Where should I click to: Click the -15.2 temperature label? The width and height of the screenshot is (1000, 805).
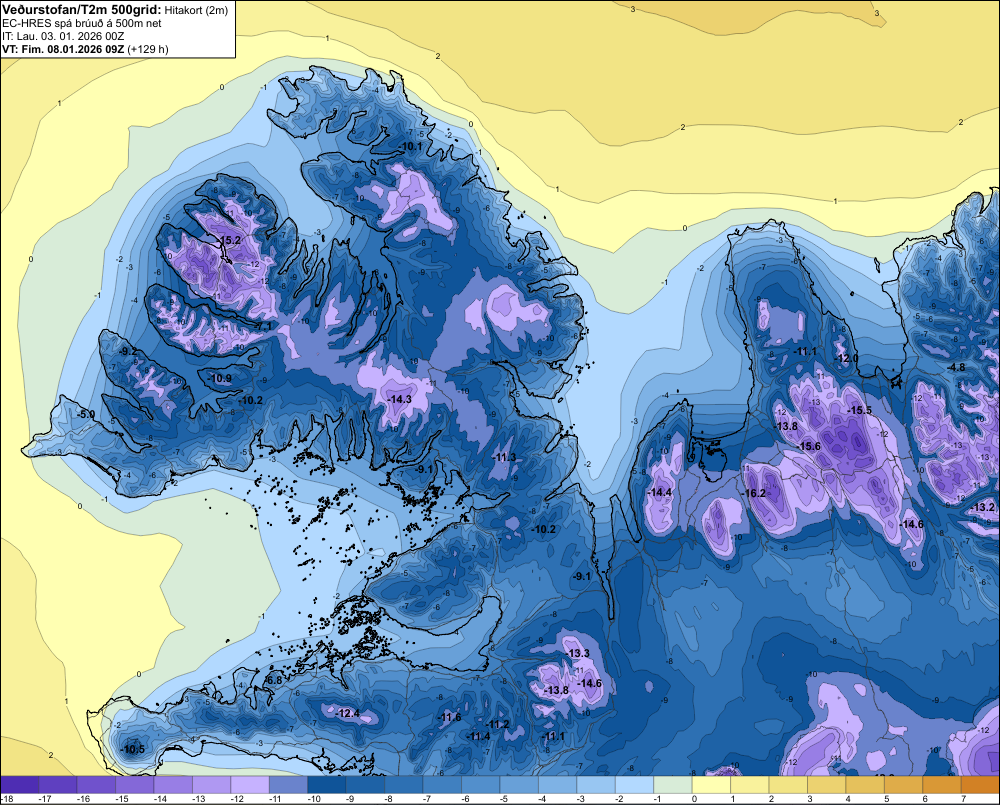click(x=229, y=240)
